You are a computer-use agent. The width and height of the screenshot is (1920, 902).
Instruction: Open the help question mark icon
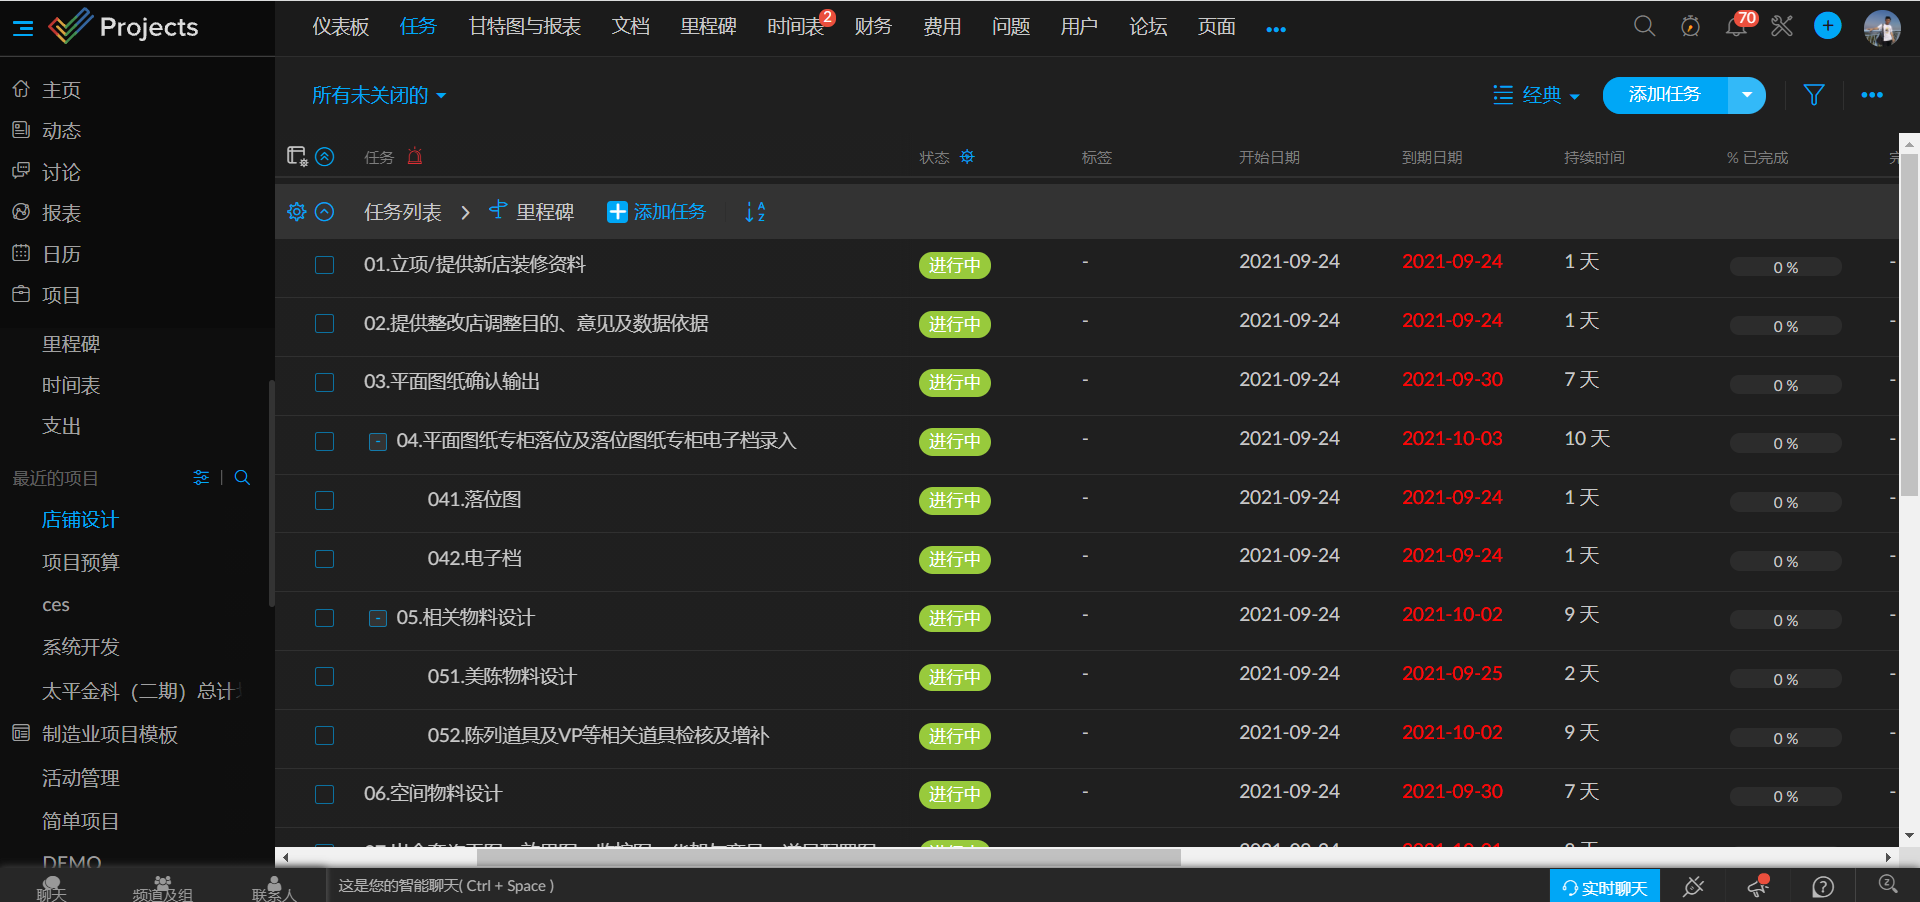(1823, 887)
